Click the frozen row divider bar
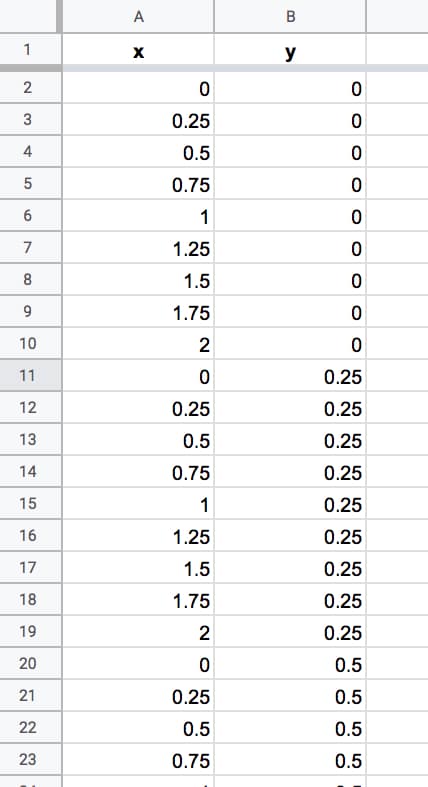428x787 pixels. click(x=214, y=68)
